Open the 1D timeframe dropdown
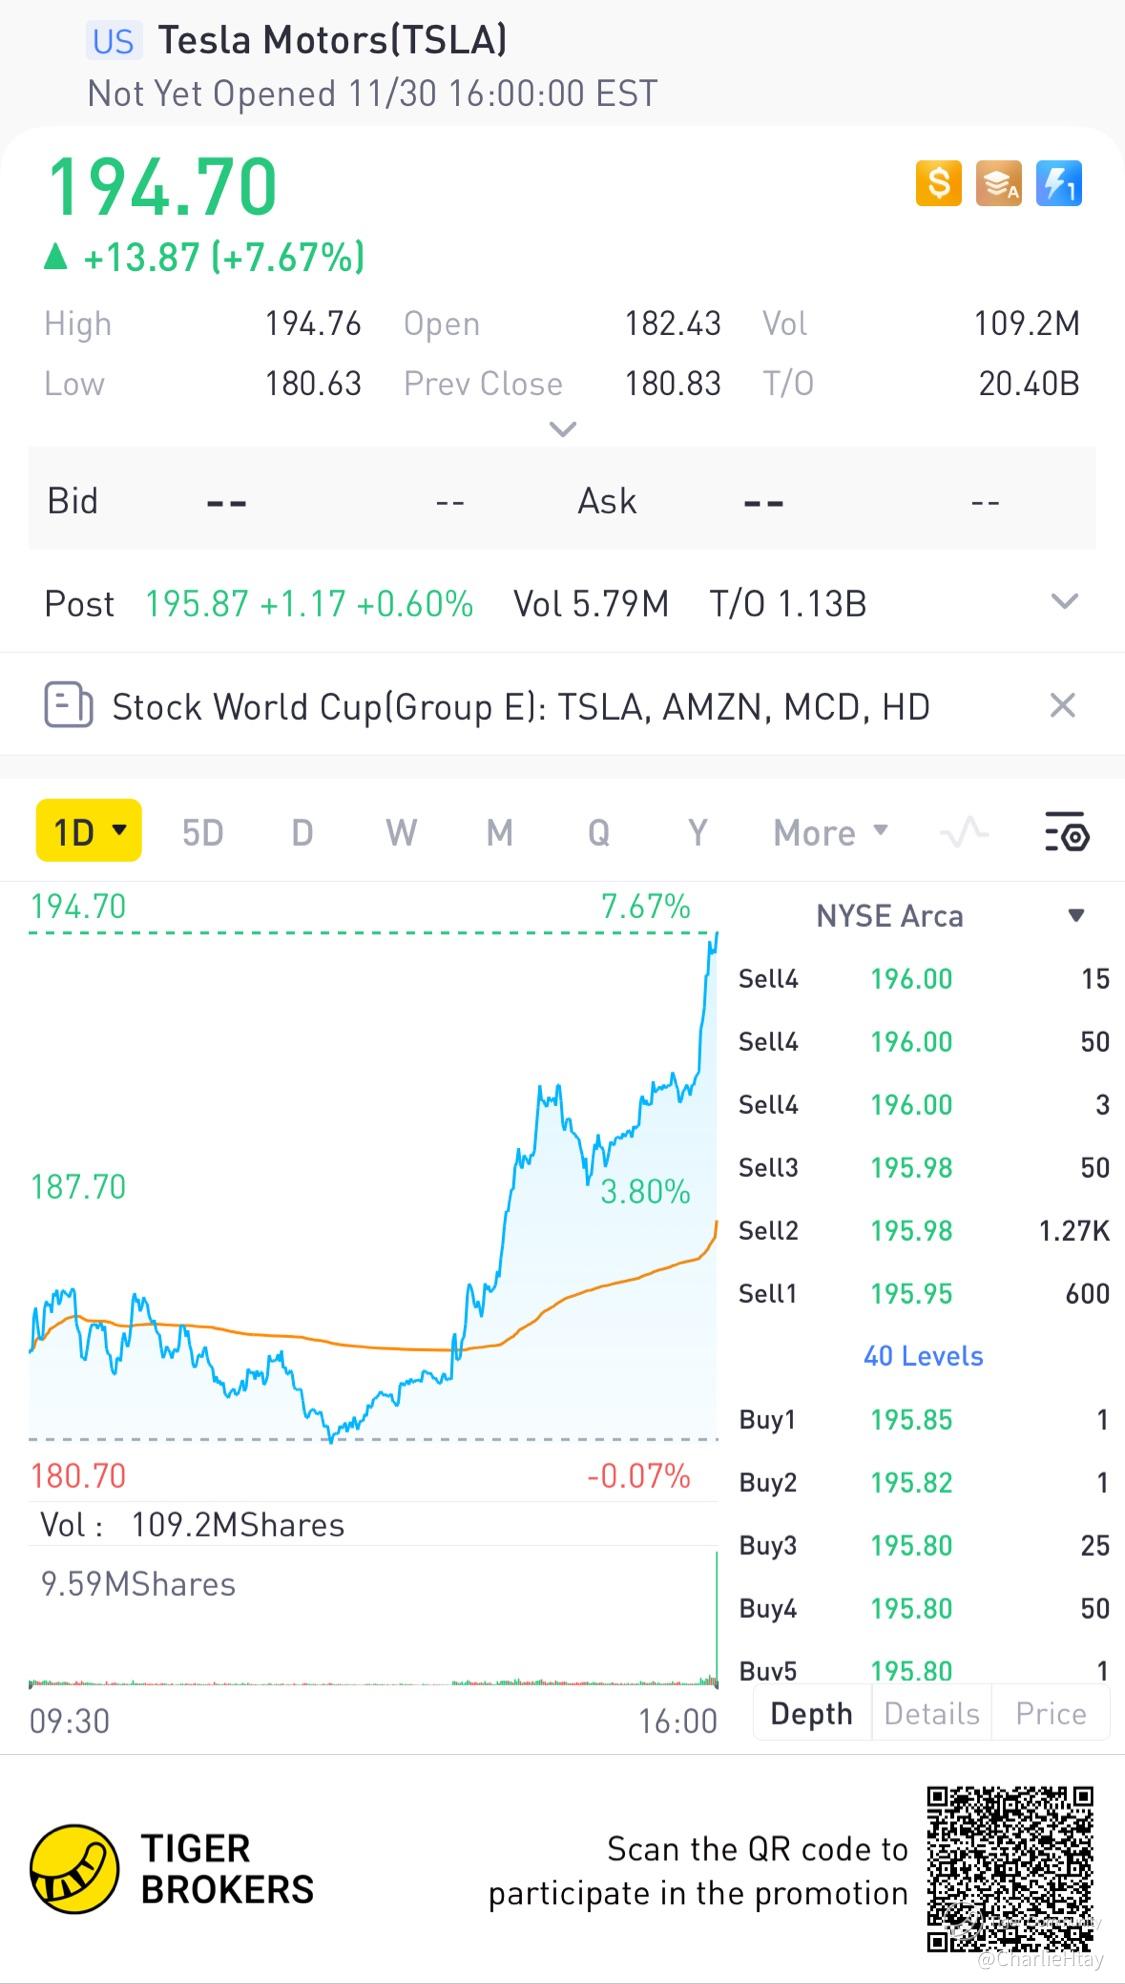The width and height of the screenshot is (1125, 1984). point(89,832)
